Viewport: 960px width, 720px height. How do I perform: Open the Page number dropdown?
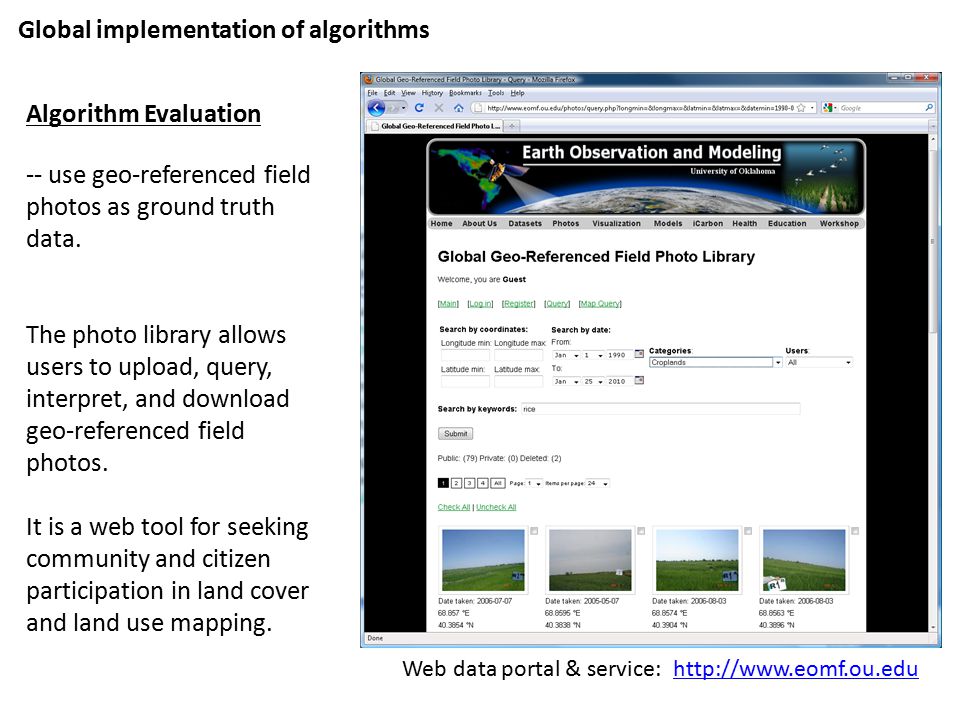coord(534,484)
